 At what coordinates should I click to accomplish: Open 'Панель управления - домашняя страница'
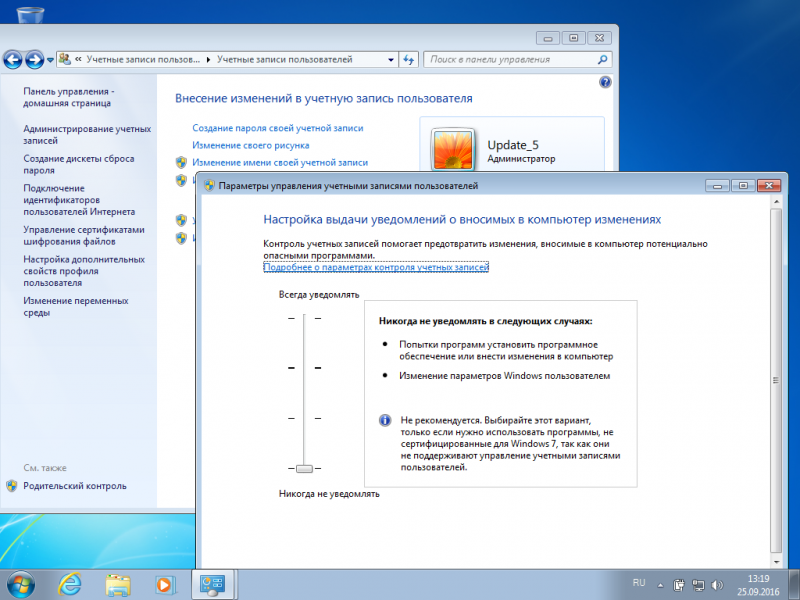click(68, 97)
